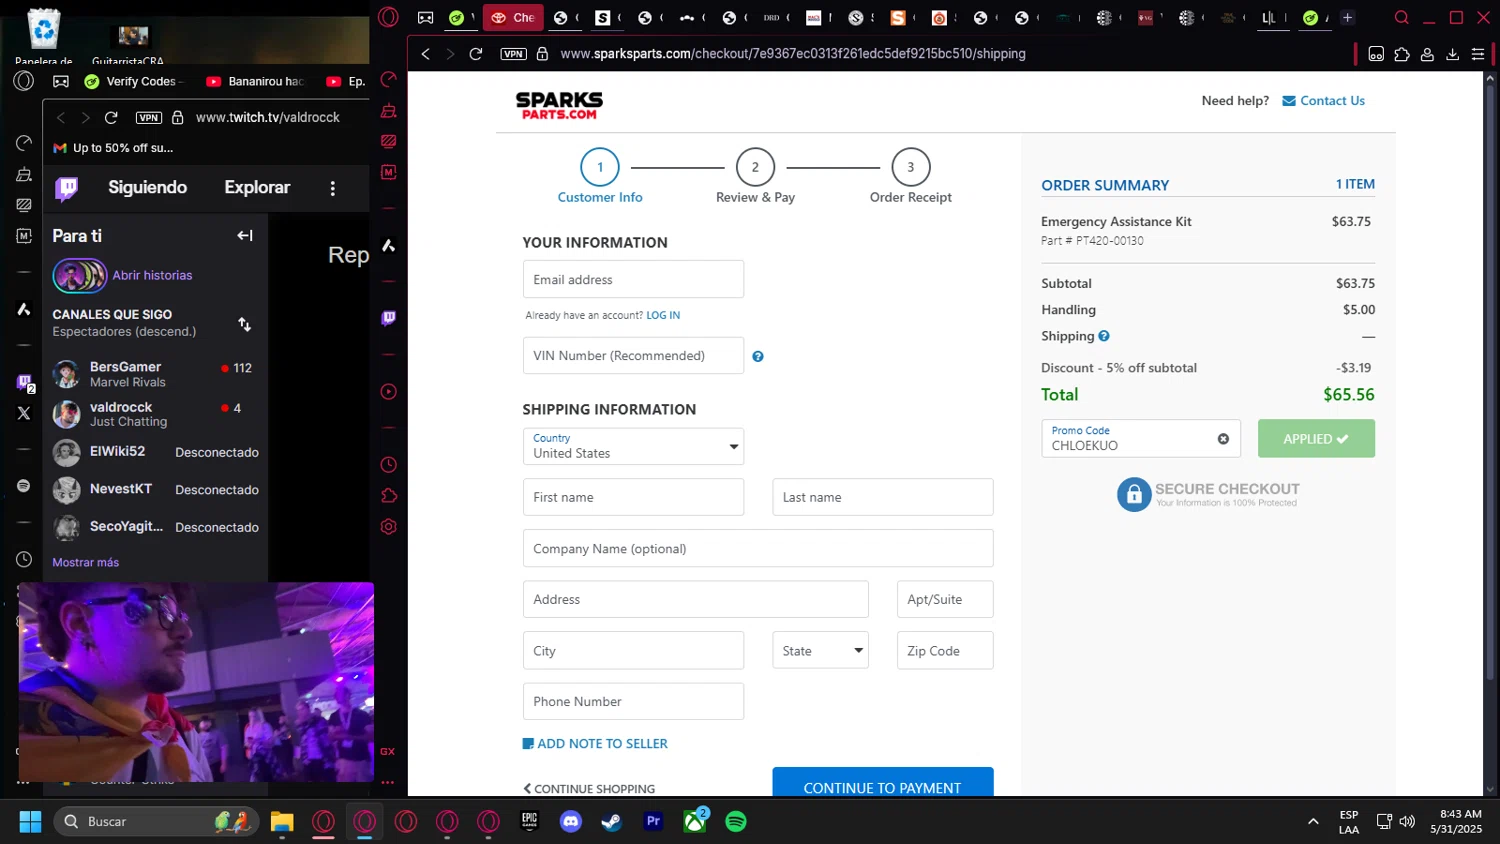
Task: Select the active Che checkout tab
Action: 513,17
